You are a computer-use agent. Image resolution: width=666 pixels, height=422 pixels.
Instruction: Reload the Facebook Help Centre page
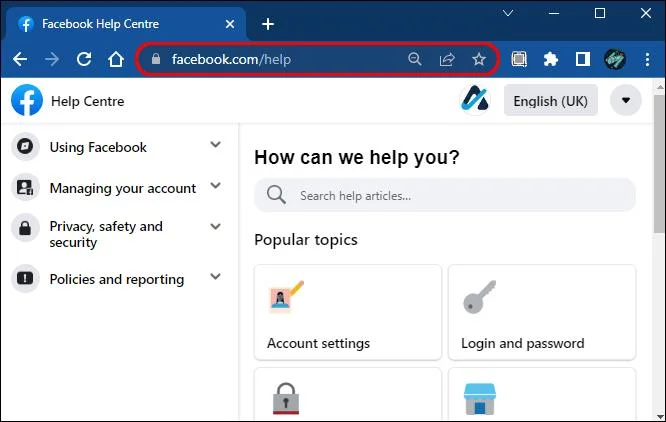(84, 59)
